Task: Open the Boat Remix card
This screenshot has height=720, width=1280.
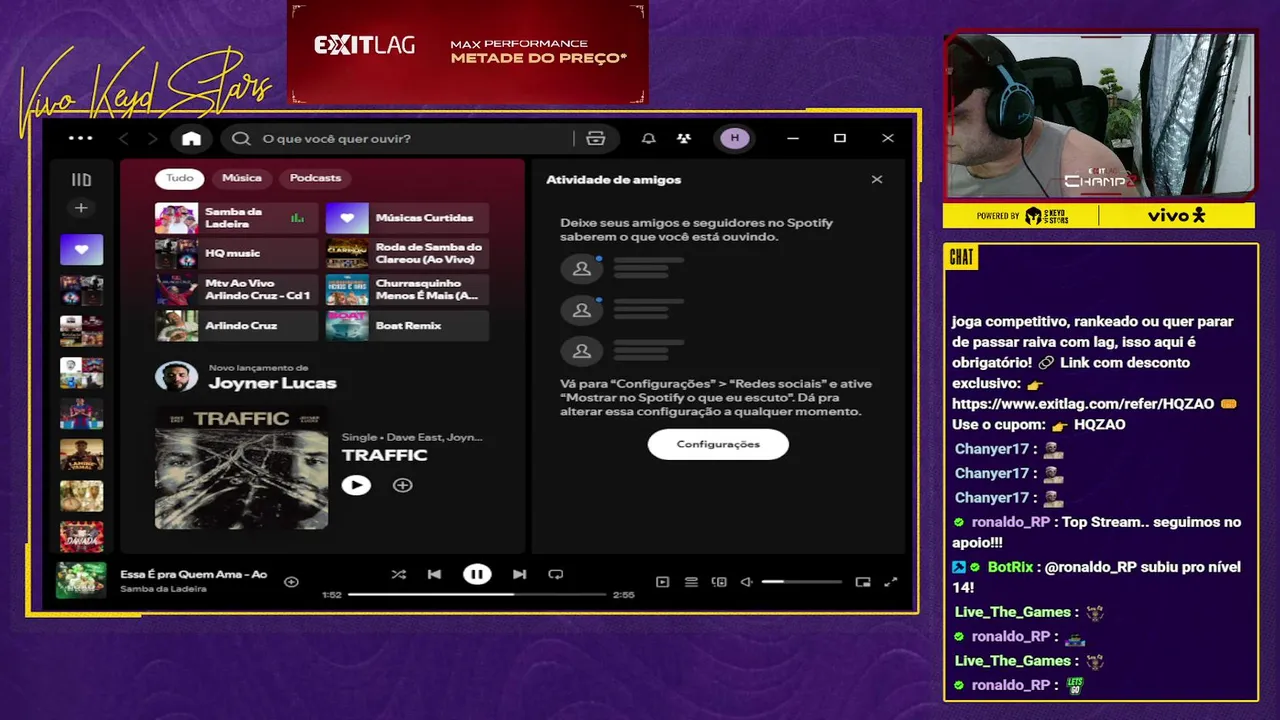Action: click(x=407, y=326)
